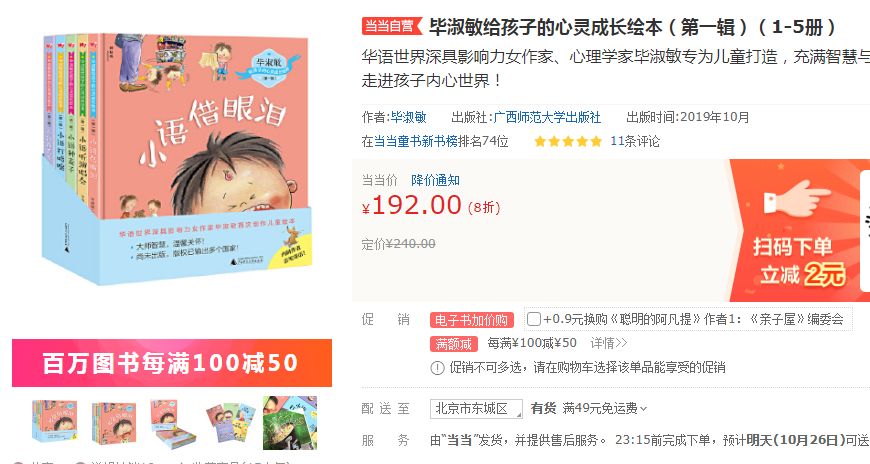Open the 北京市东城区 delivery location dropdown
Screen dimensions: 870x464
point(476,409)
